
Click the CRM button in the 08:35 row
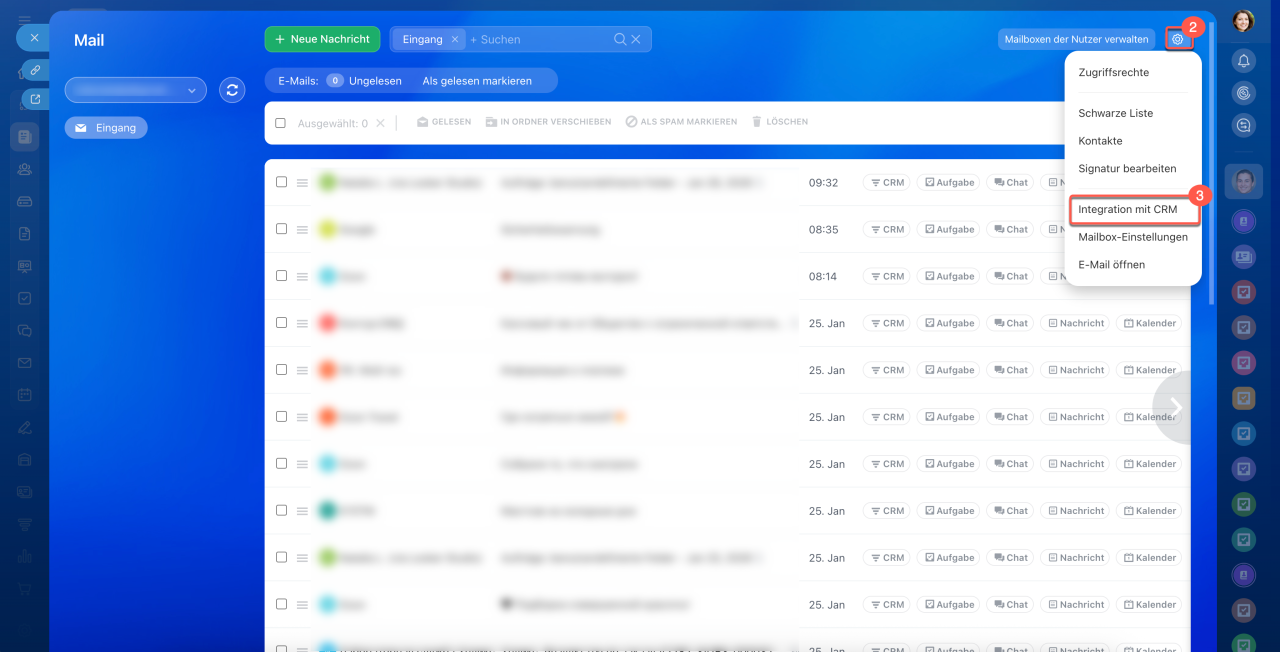[887, 229]
